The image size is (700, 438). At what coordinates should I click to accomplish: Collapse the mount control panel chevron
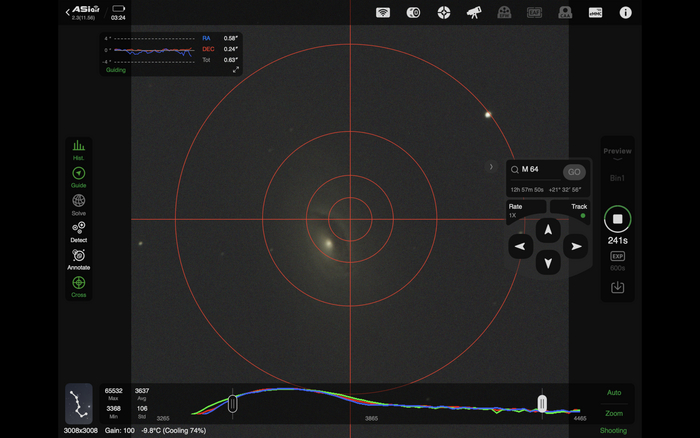[x=491, y=167]
